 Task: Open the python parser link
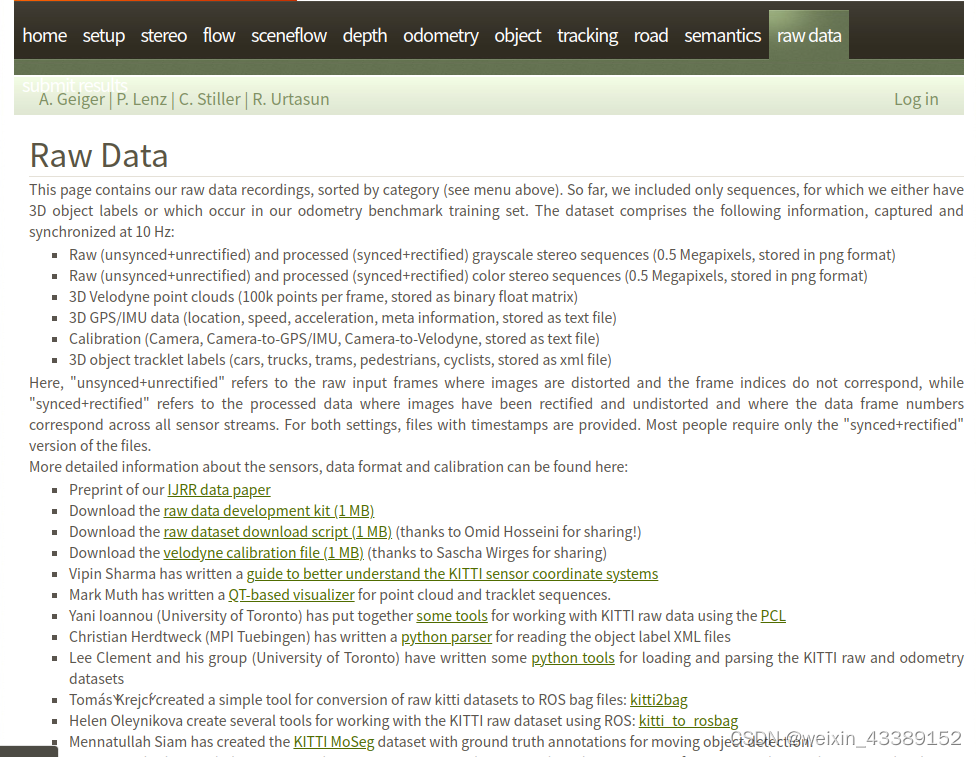click(446, 637)
